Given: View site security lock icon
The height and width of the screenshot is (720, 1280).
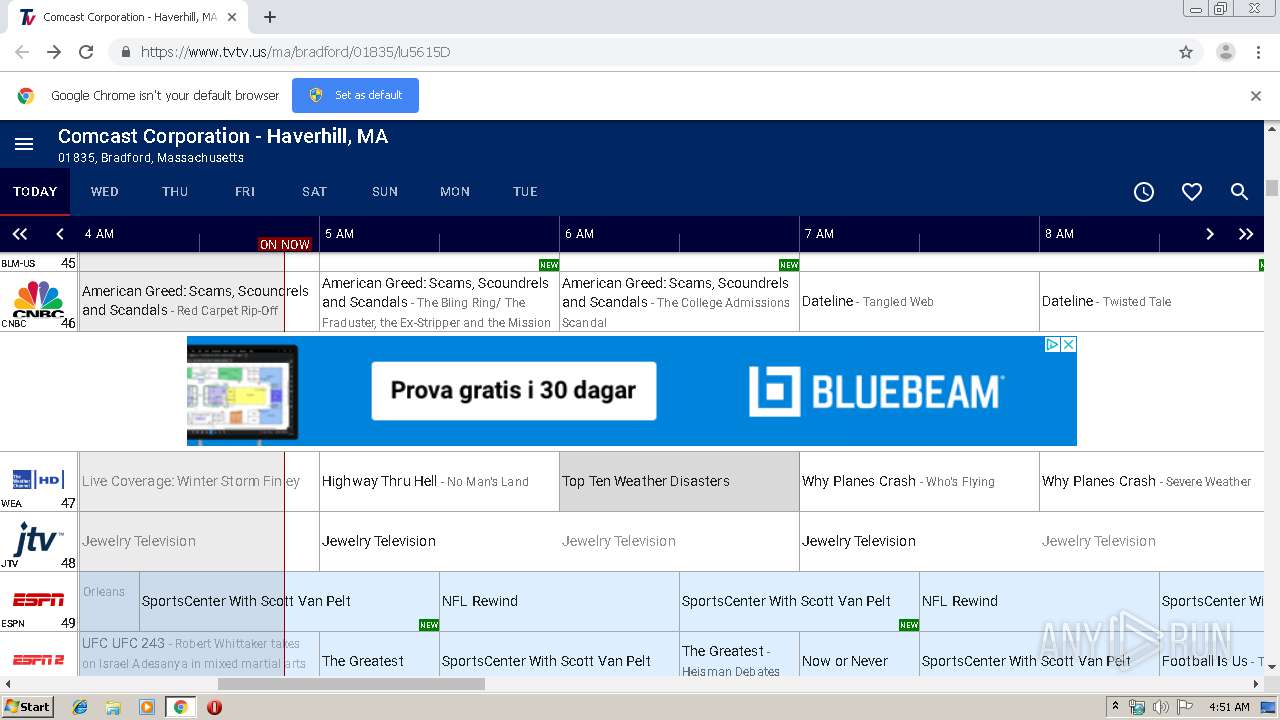Looking at the screenshot, I should coord(125,52).
